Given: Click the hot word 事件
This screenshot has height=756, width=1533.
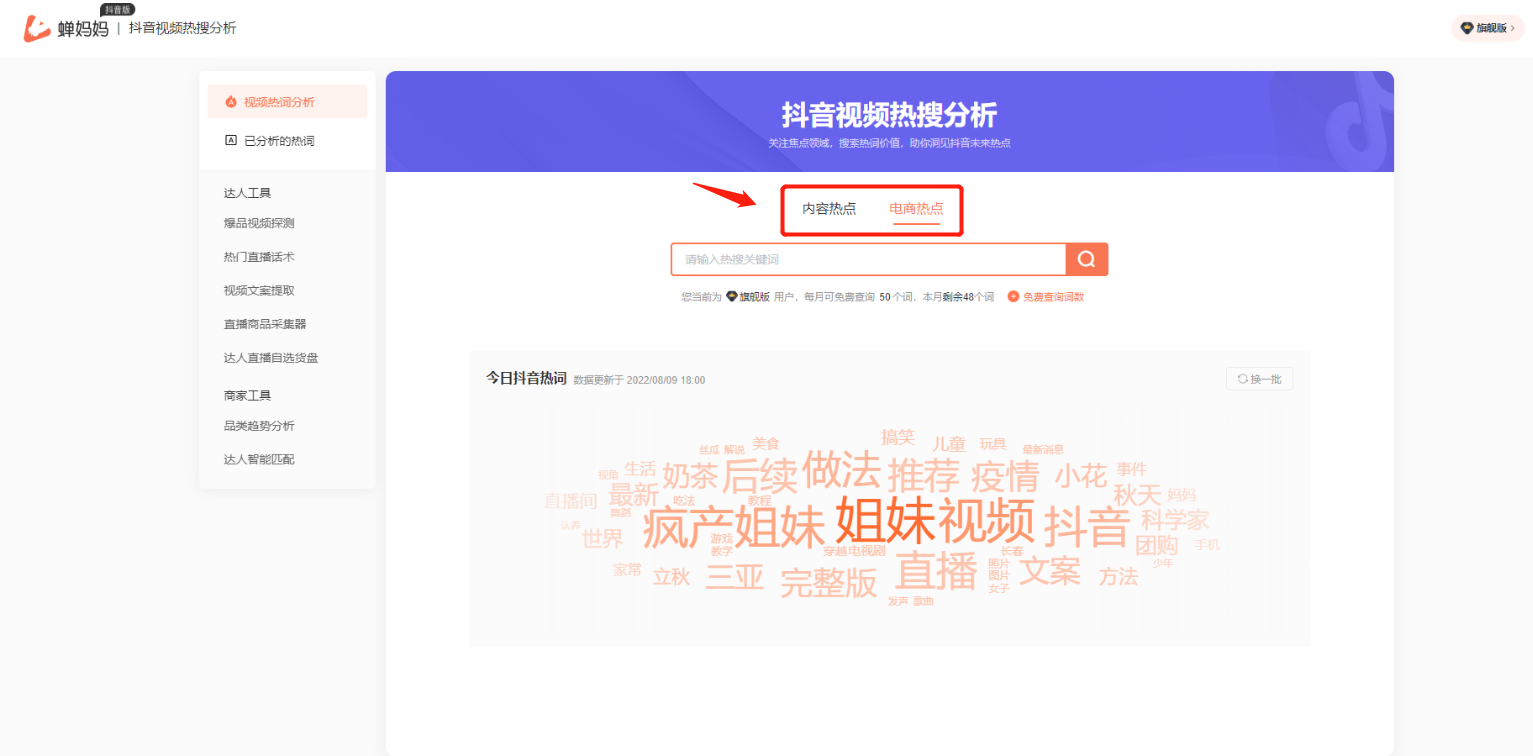Looking at the screenshot, I should tap(1132, 468).
